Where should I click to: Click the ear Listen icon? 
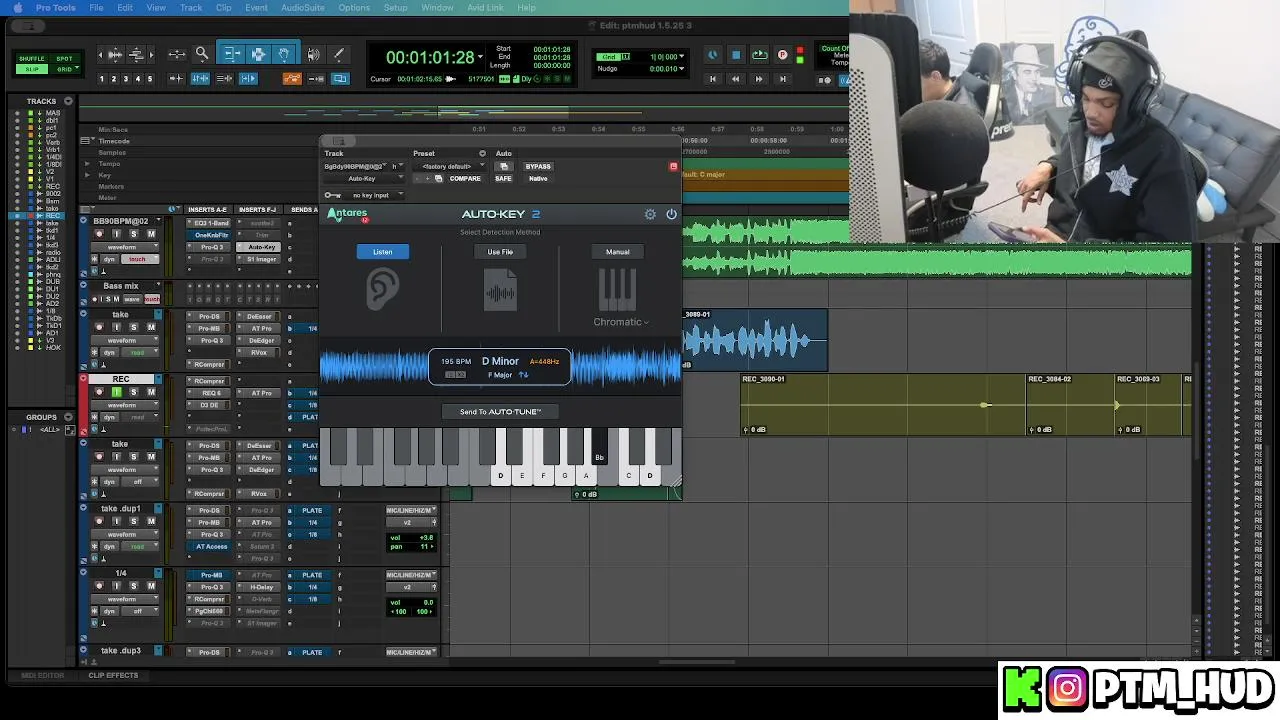(x=382, y=289)
